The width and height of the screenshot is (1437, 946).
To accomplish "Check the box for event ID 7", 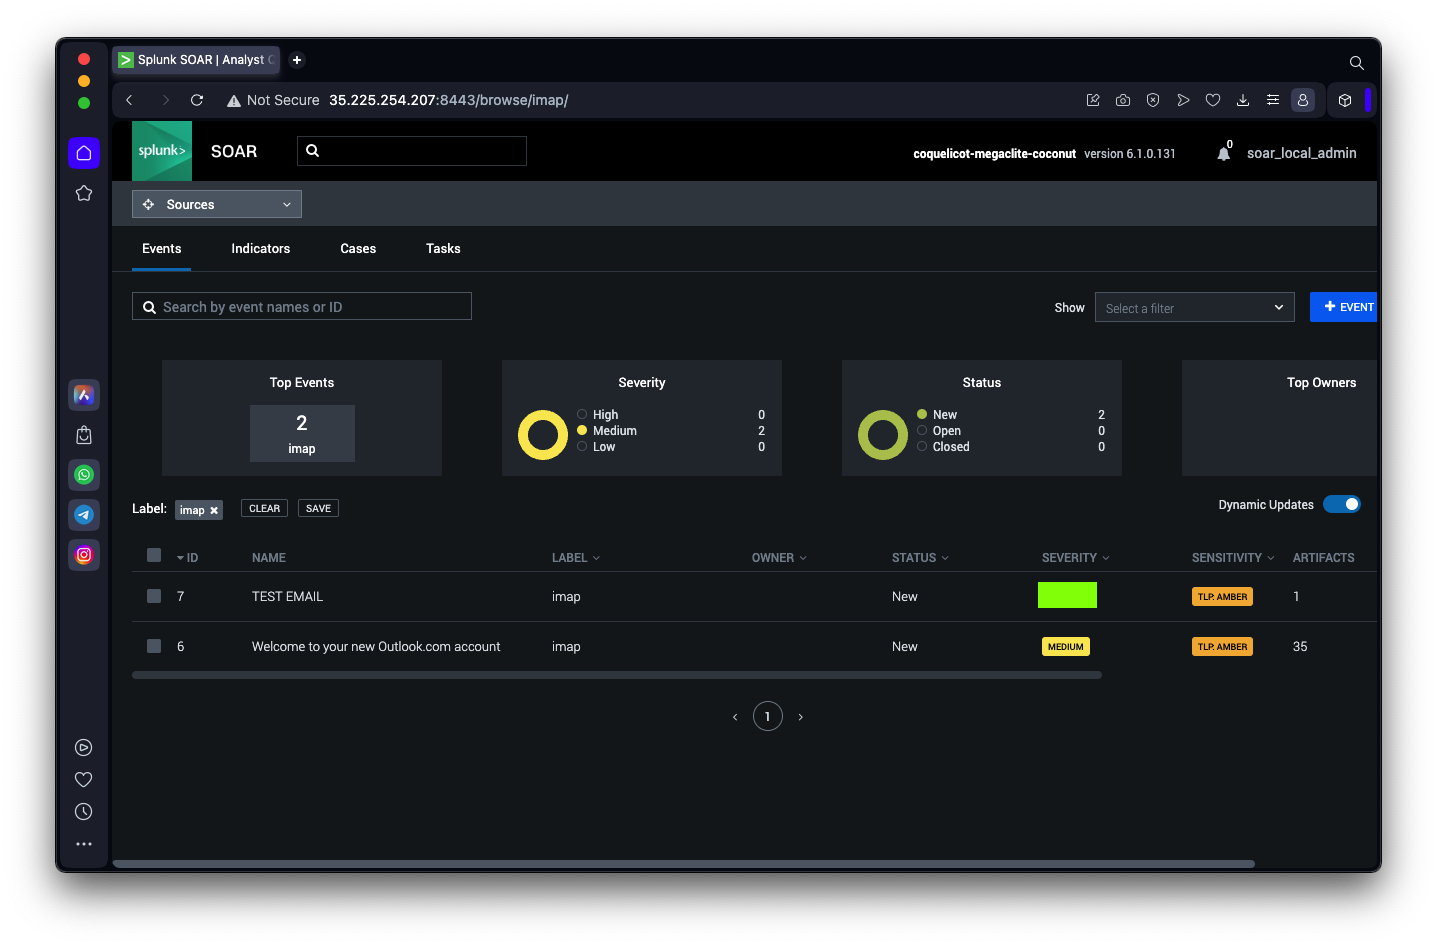I will point(154,596).
